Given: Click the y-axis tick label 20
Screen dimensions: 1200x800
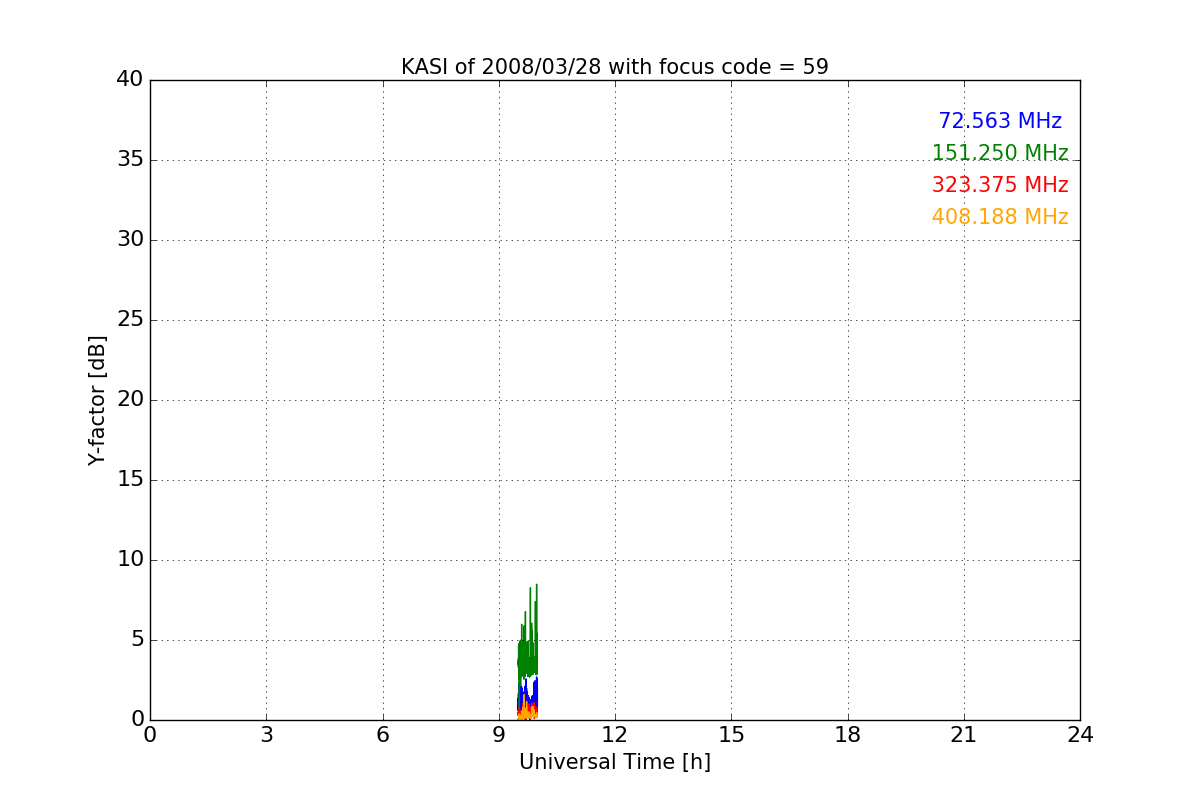Looking at the screenshot, I should 130,400.
